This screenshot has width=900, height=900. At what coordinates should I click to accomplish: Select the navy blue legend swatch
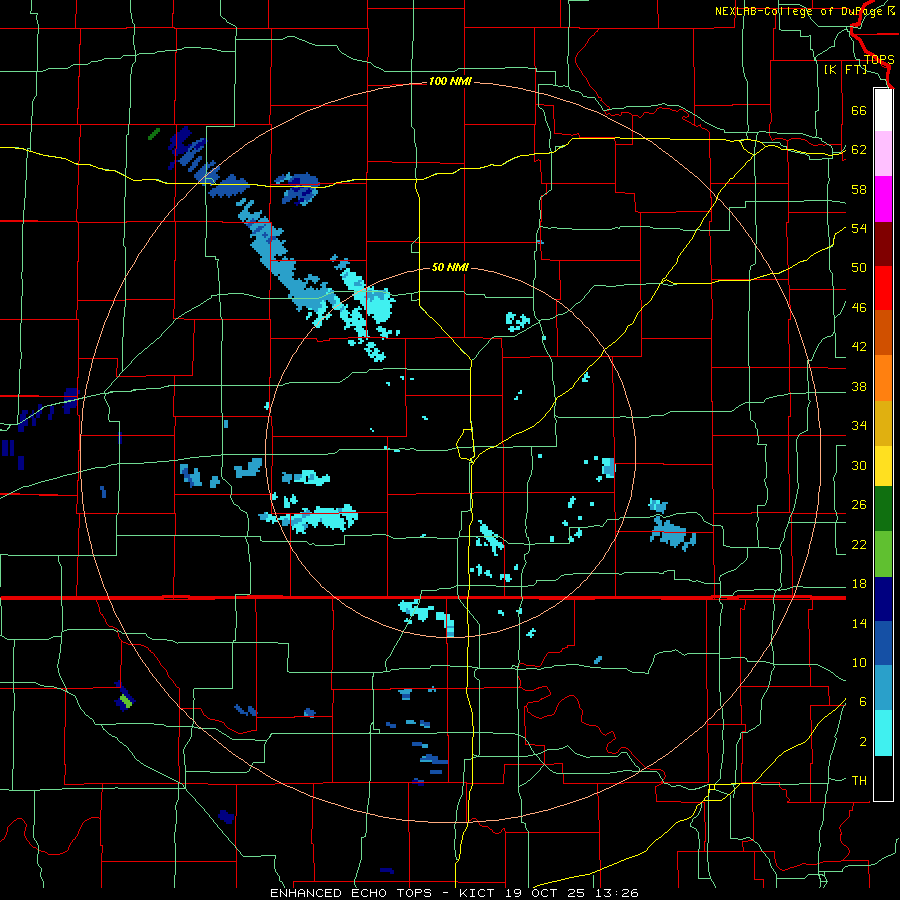pos(883,599)
